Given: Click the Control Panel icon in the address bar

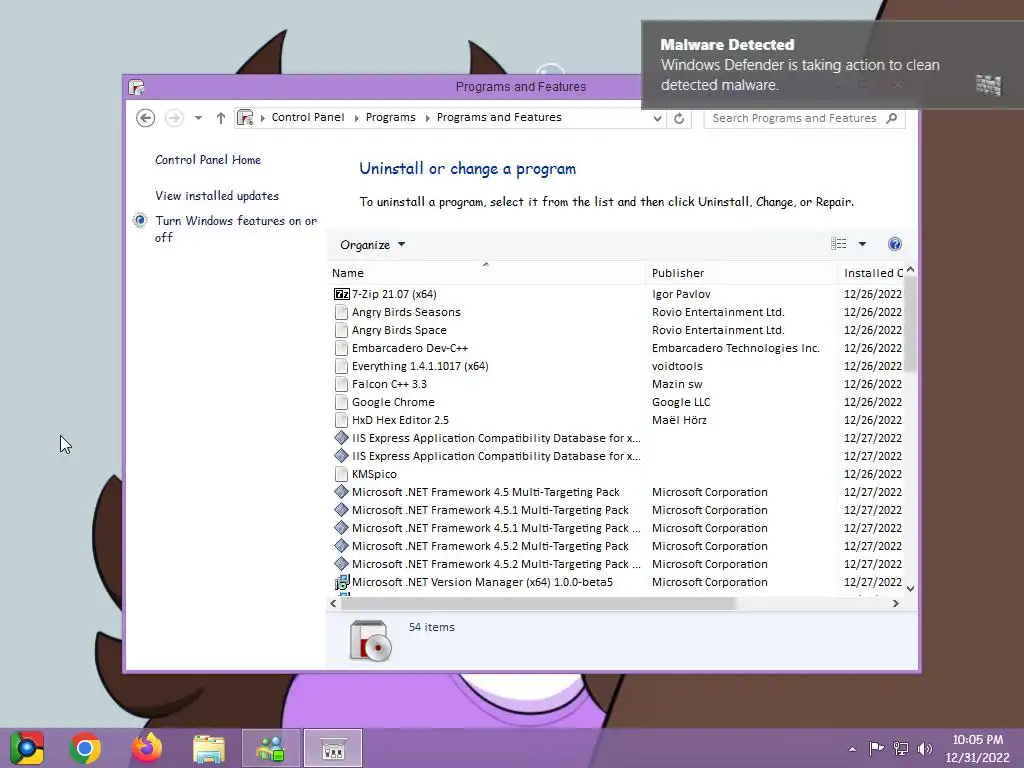Looking at the screenshot, I should click(245, 118).
